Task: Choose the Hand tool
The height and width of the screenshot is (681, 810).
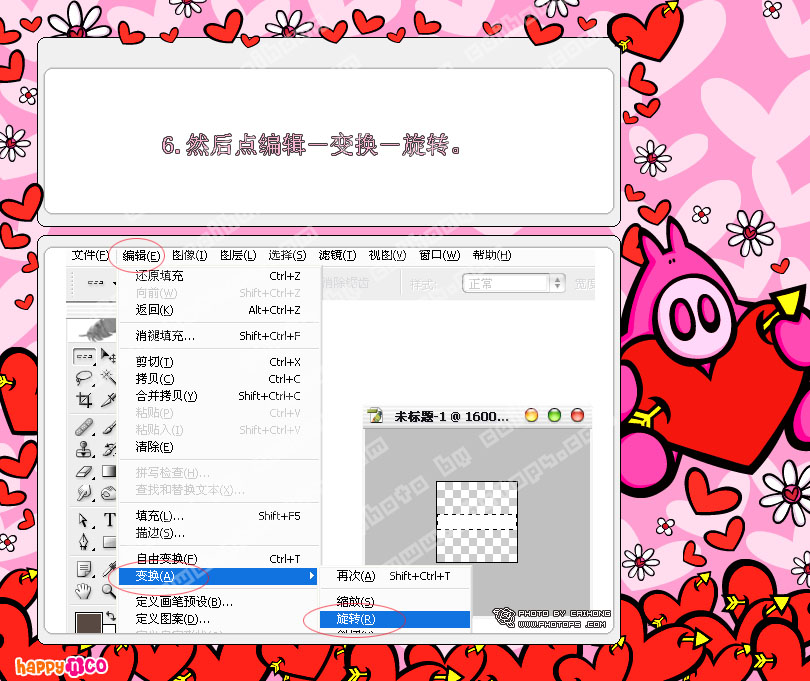Action: pos(85,591)
